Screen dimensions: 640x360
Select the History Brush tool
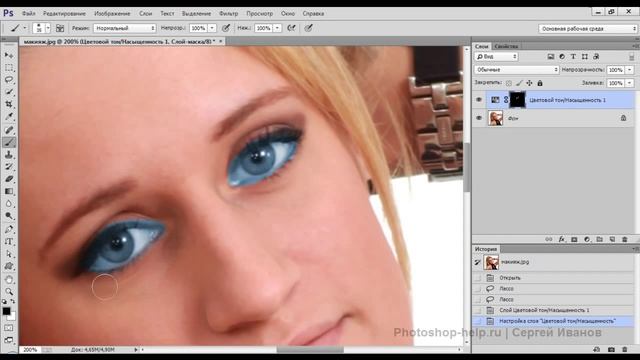click(9, 167)
